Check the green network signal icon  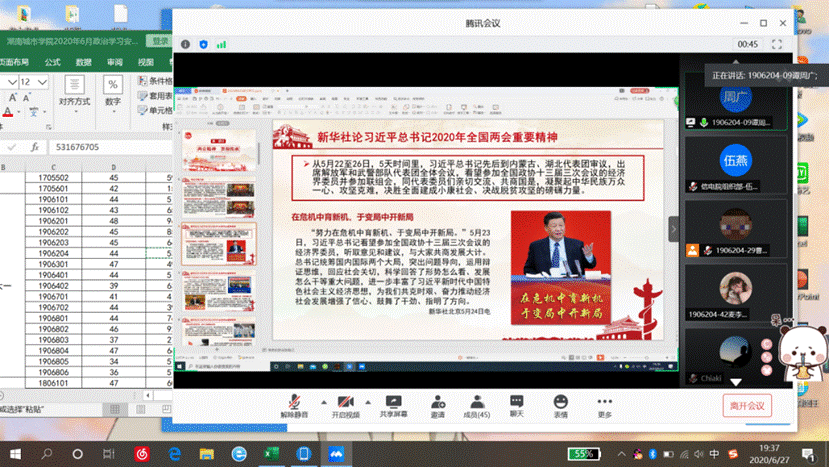[x=221, y=44]
